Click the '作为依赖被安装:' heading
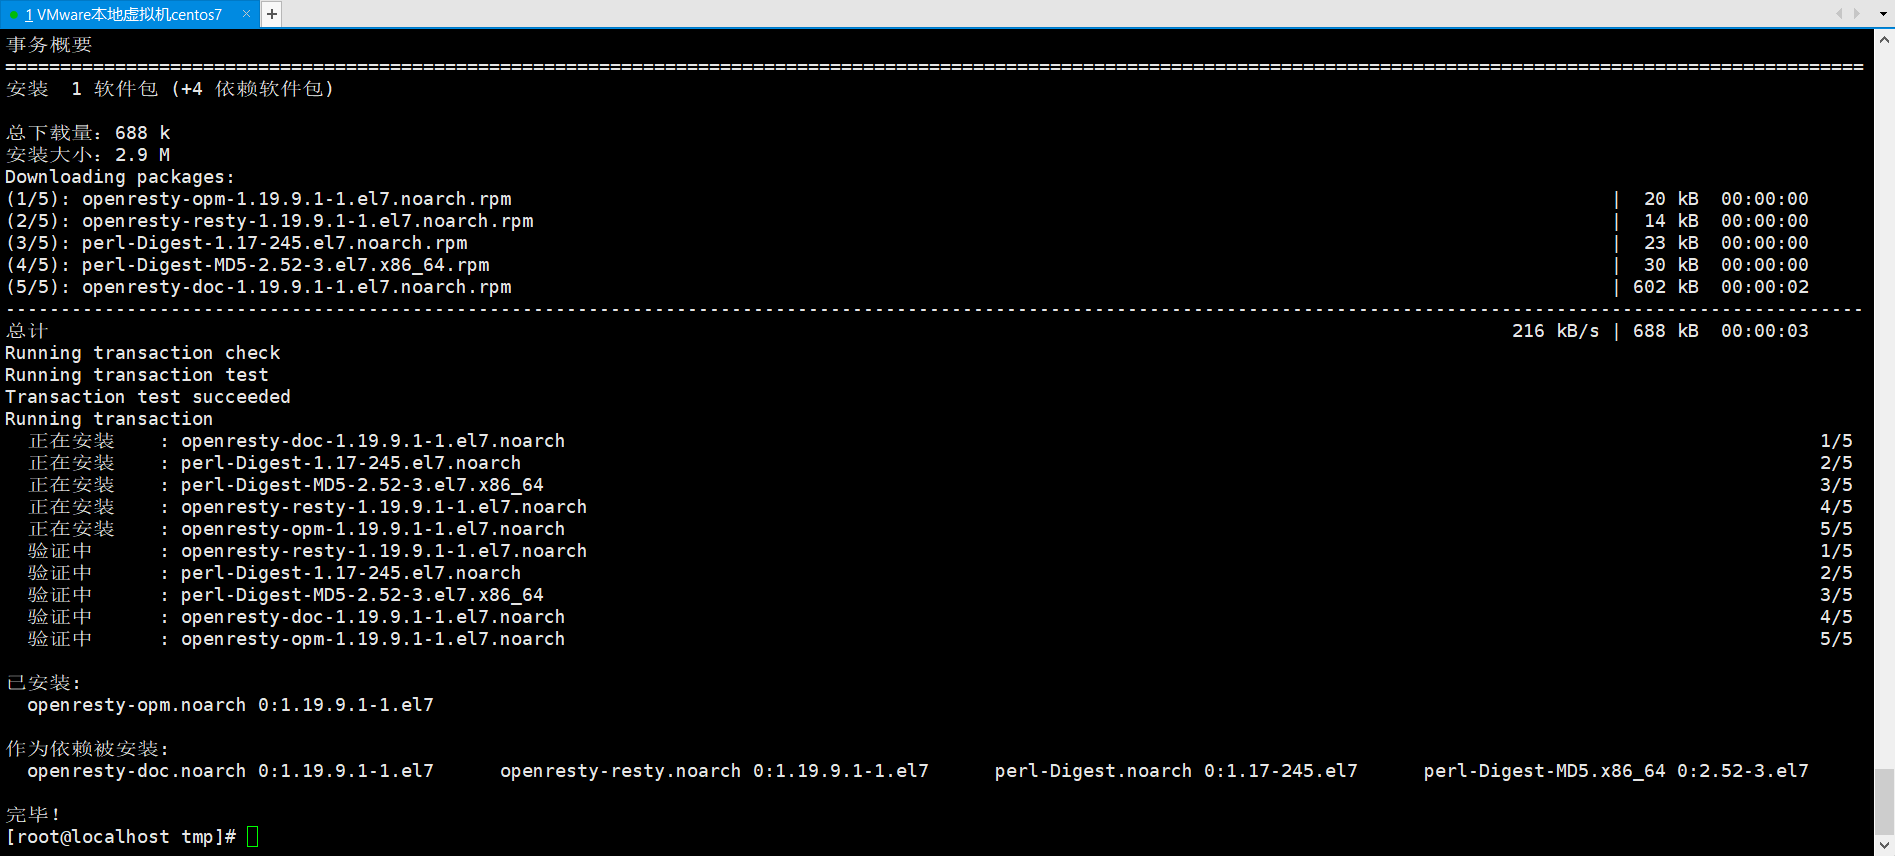The height and width of the screenshot is (856, 1895). (x=88, y=749)
